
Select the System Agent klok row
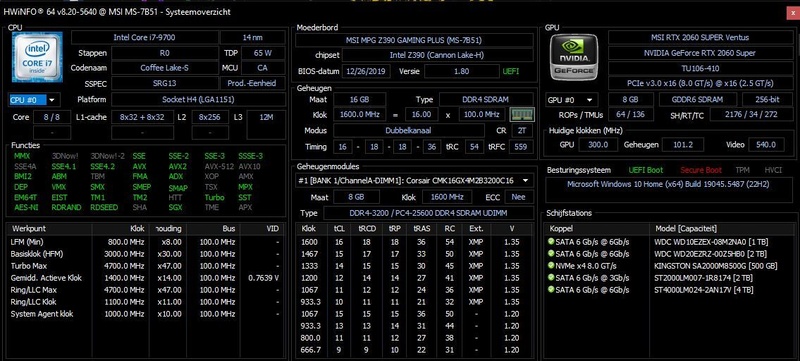coord(145,314)
